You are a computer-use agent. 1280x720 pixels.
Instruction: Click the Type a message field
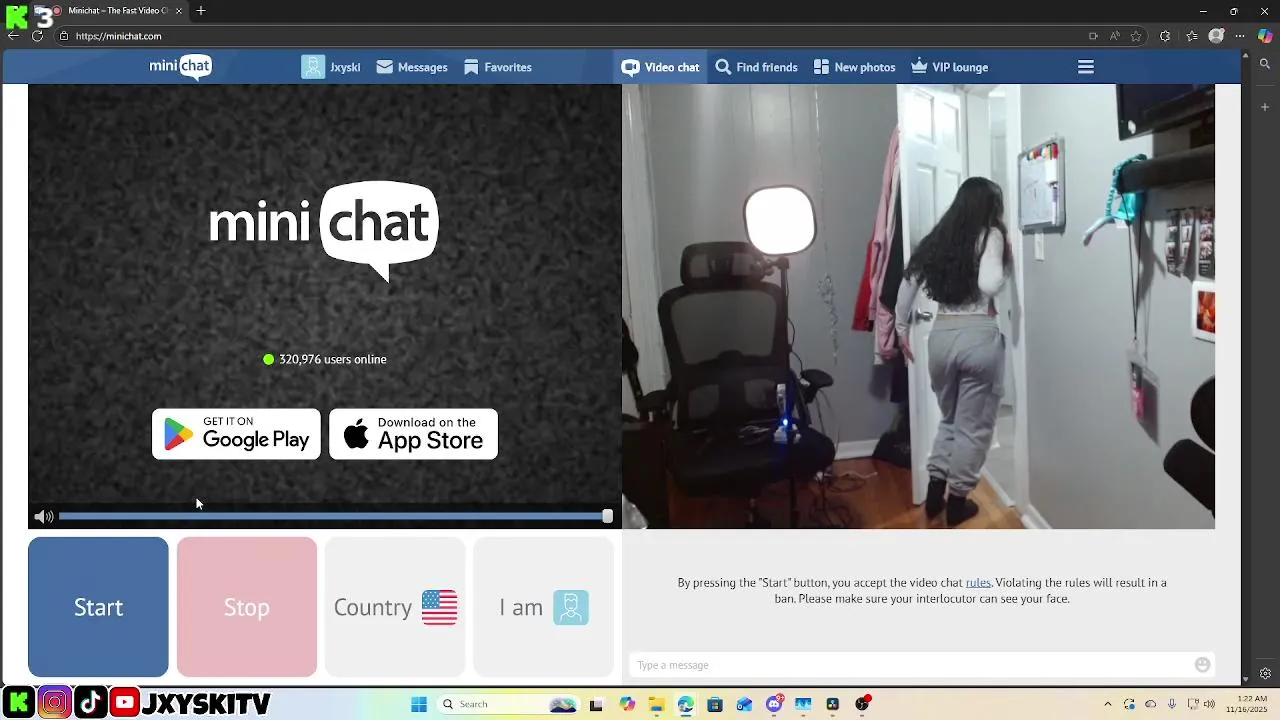click(x=910, y=665)
